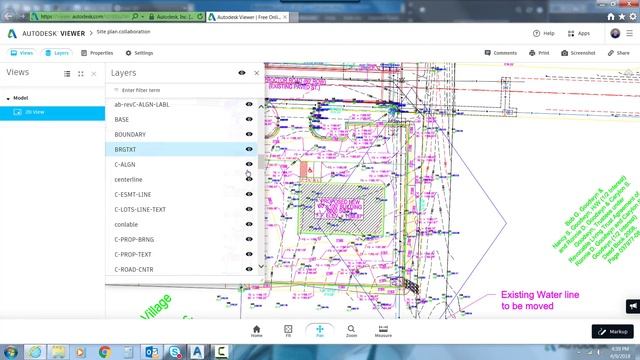The height and width of the screenshot is (360, 640).
Task: Hide the C-ROAD-CNTR layer
Action: [x=249, y=269]
